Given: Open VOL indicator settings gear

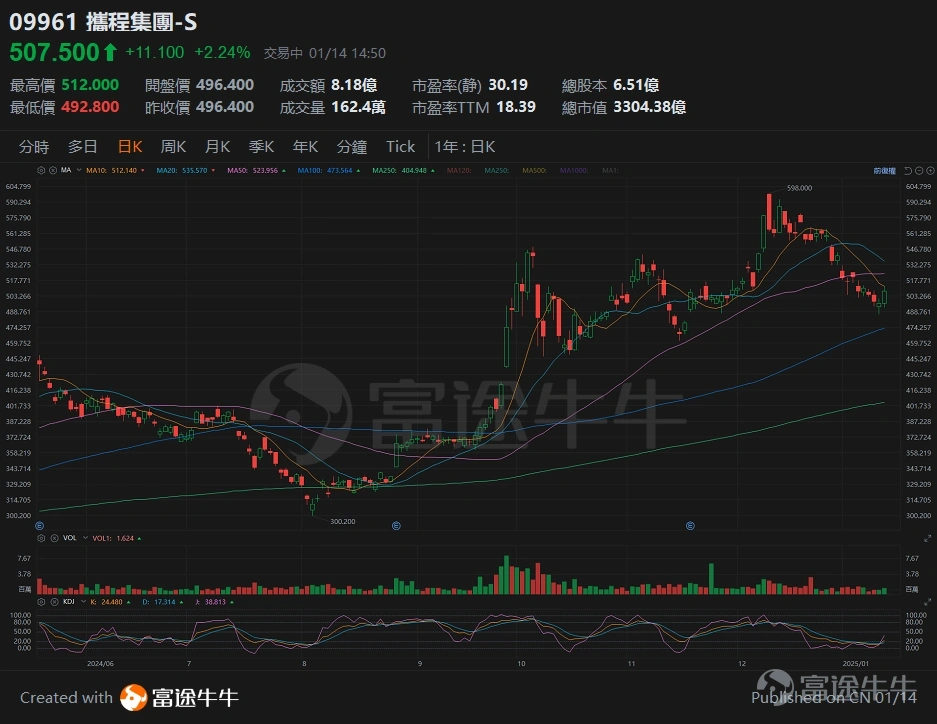Looking at the screenshot, I should click(x=41, y=538).
